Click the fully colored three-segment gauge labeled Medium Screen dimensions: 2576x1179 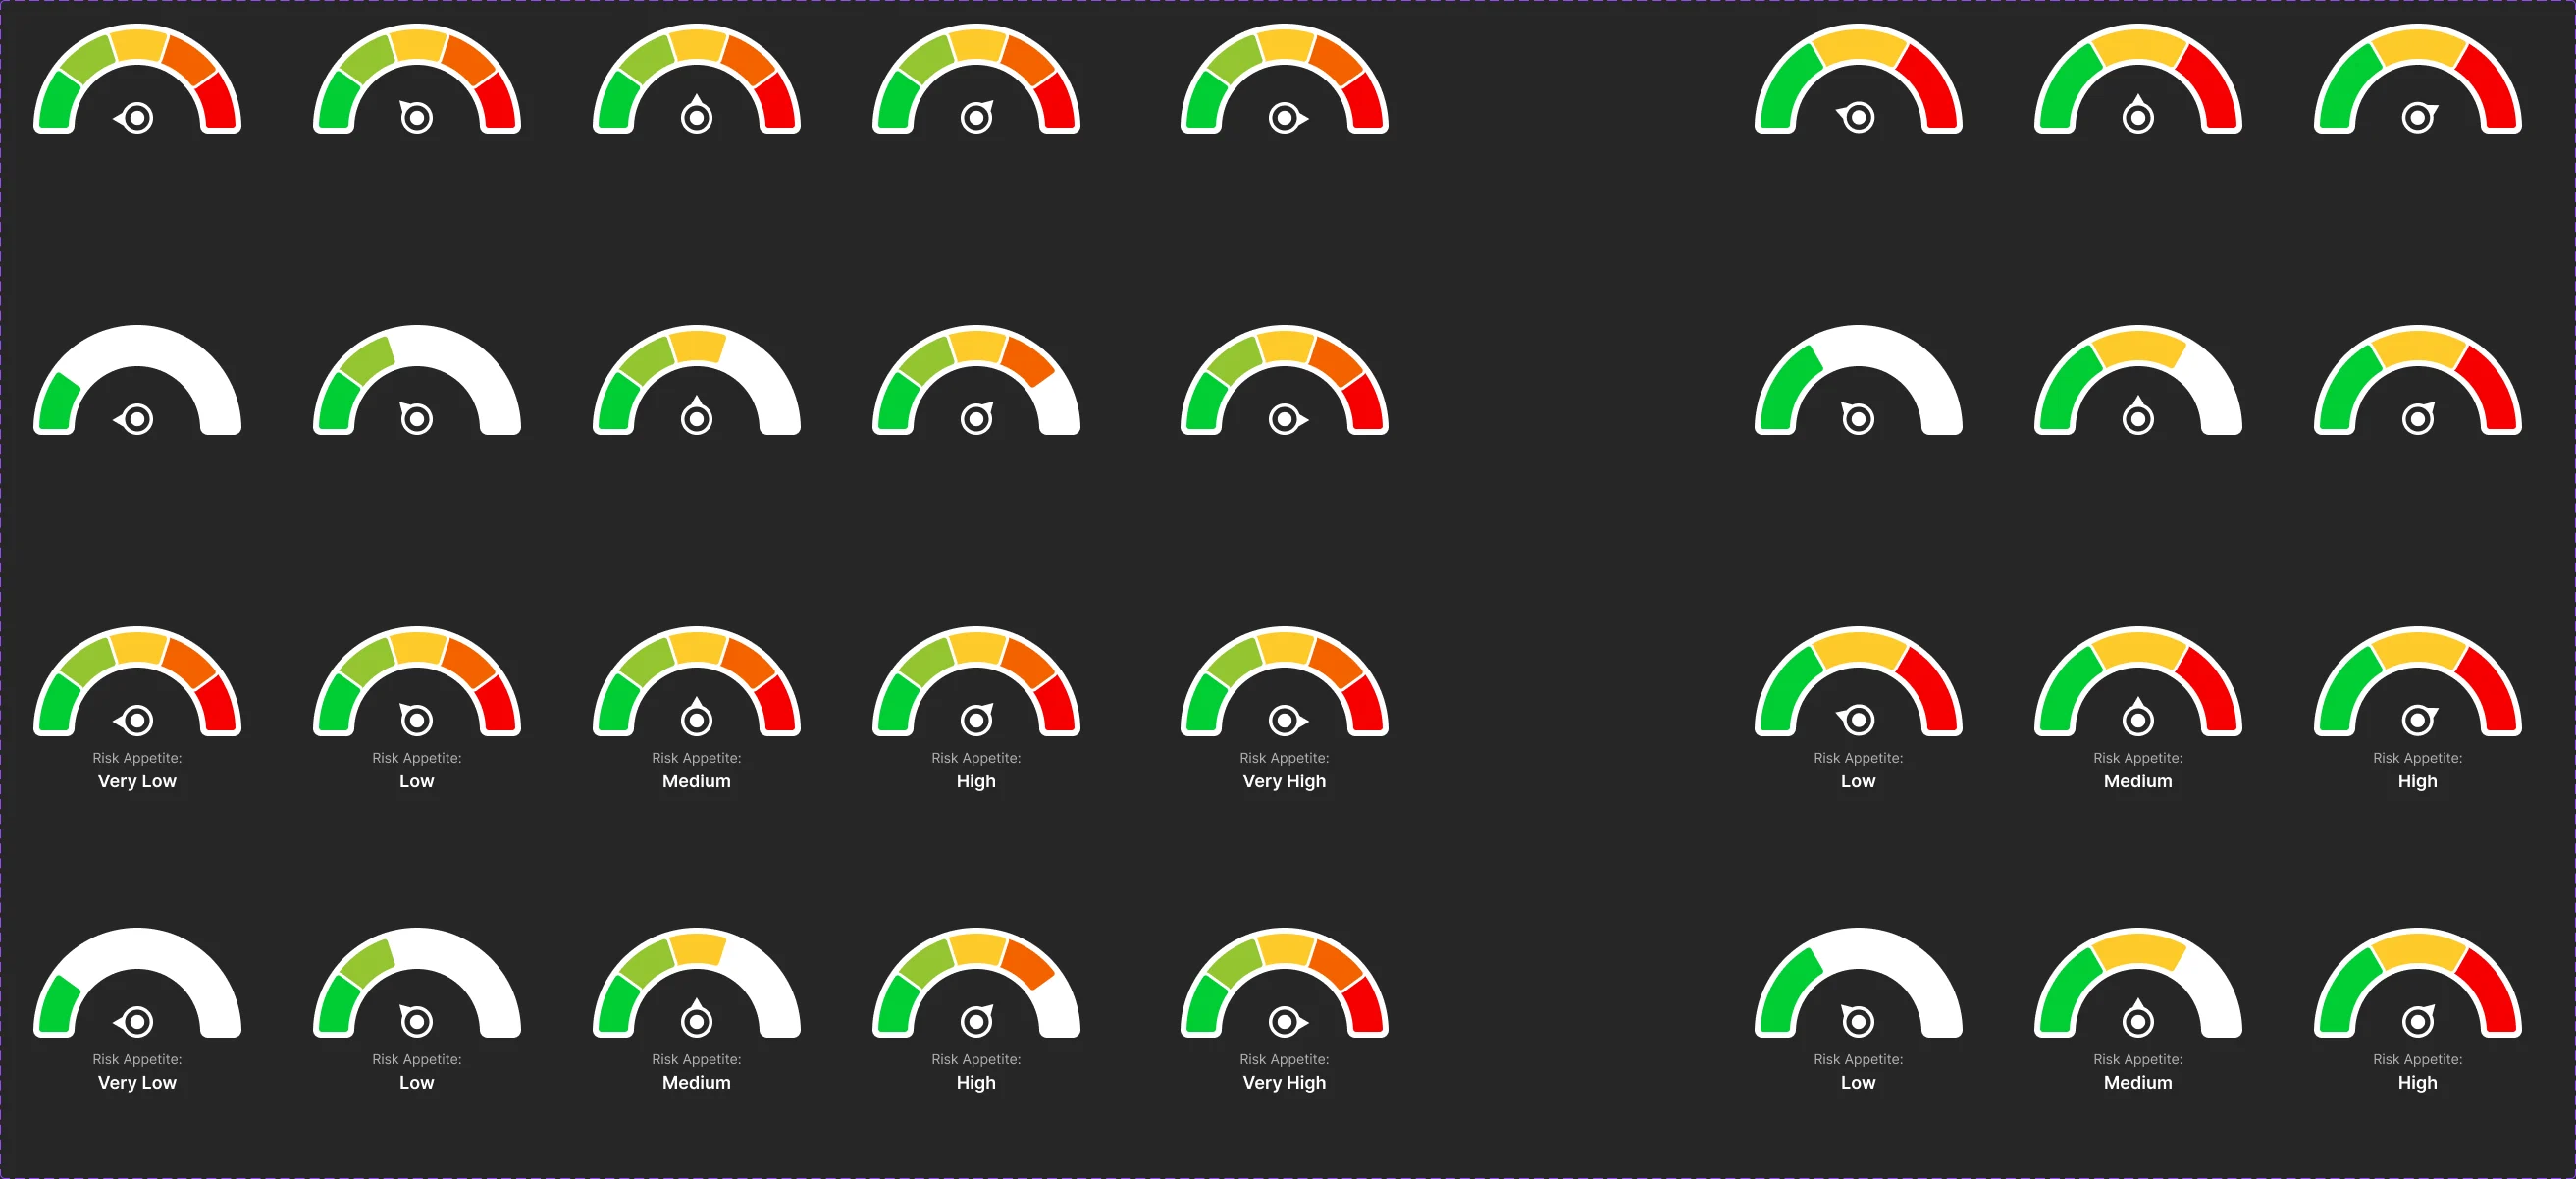(2138, 682)
